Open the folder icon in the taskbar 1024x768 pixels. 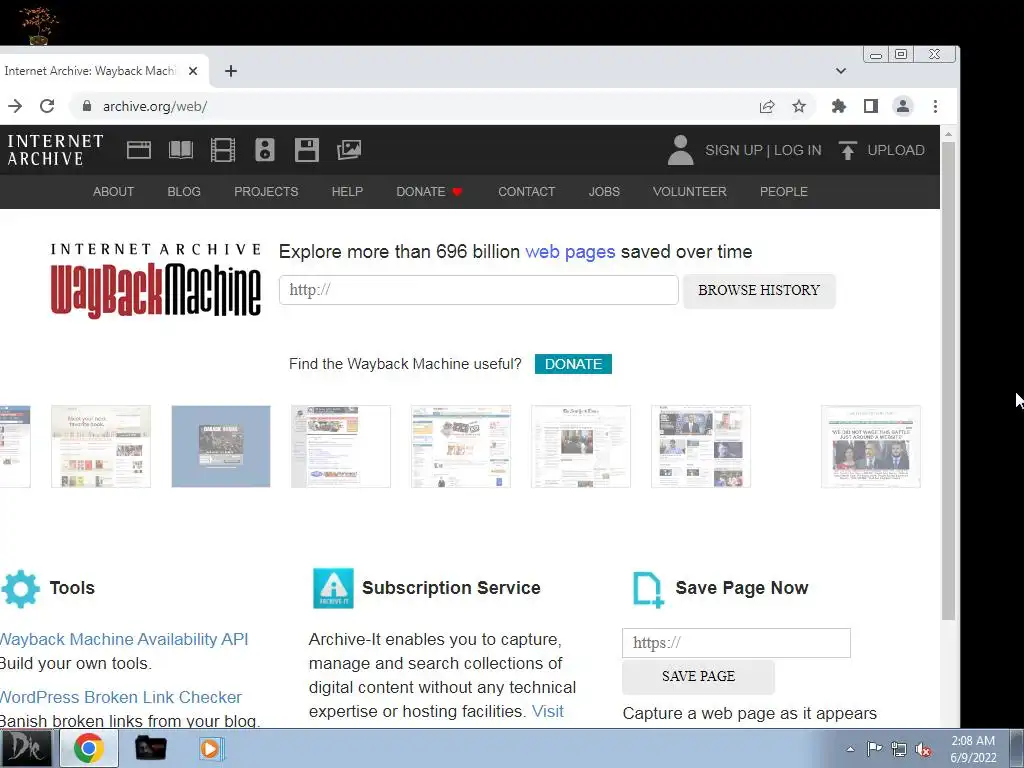(x=150, y=748)
